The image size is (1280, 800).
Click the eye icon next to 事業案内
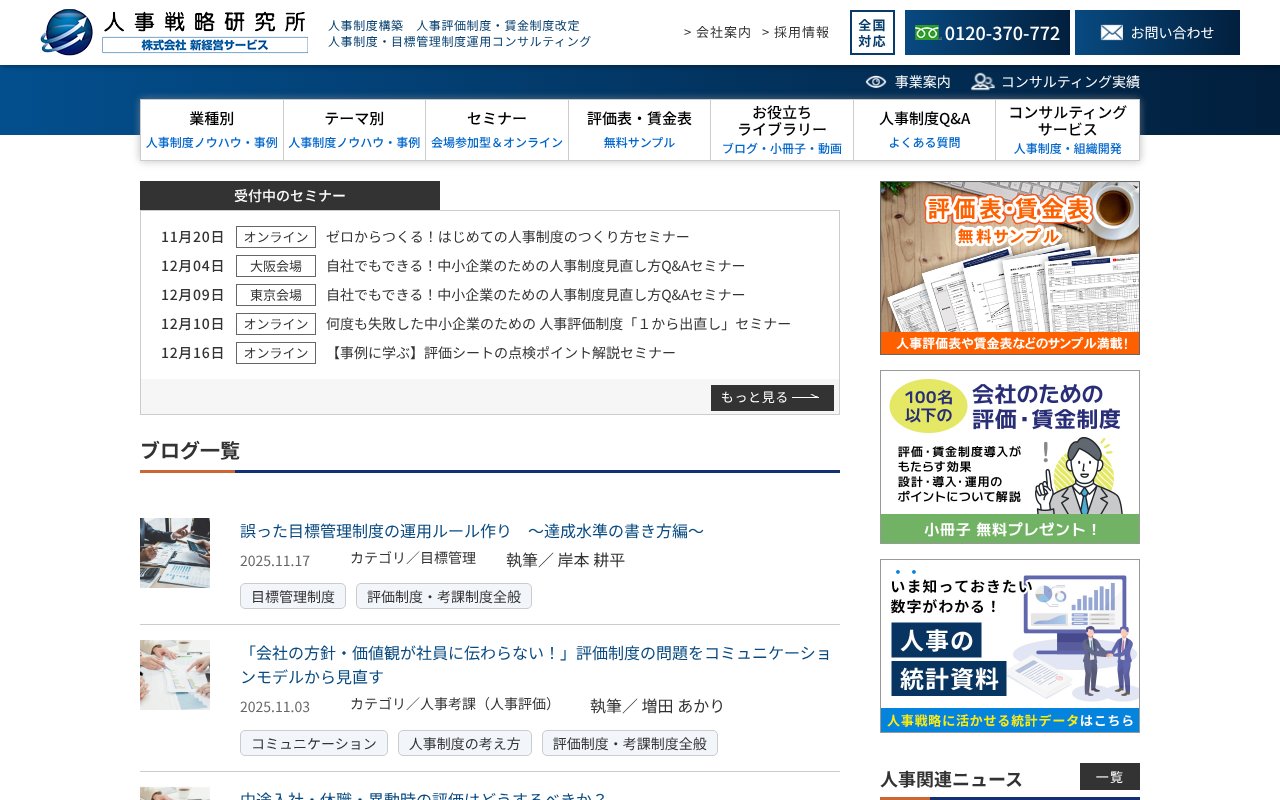pos(875,81)
